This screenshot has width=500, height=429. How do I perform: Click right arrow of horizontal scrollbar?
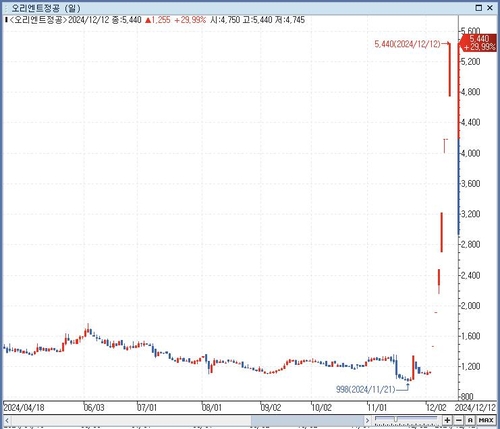367,420
